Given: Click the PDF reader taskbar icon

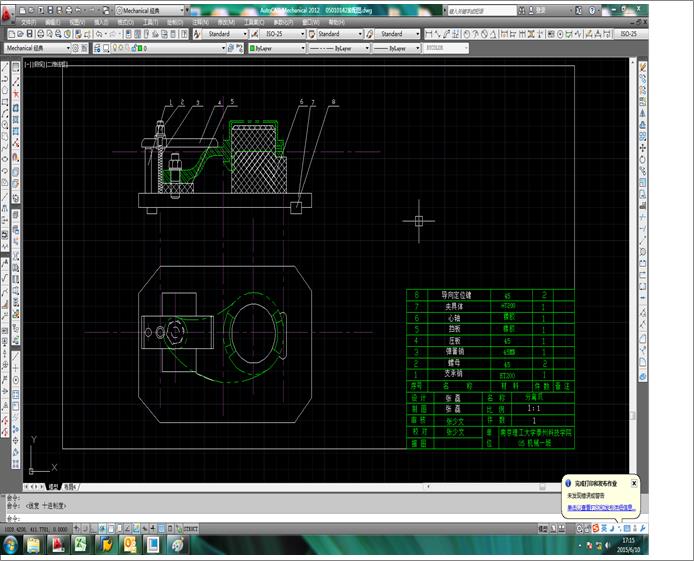Looking at the screenshot, I should (x=59, y=544).
